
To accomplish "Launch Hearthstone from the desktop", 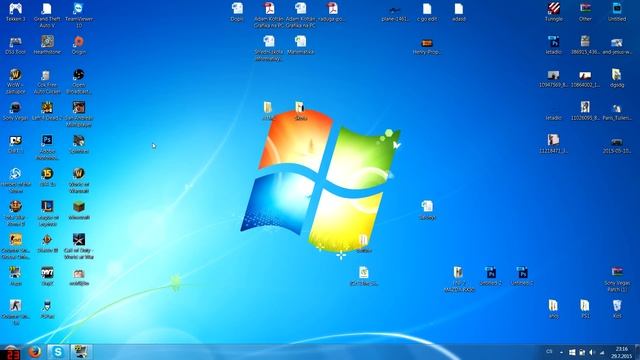I will coord(47,45).
